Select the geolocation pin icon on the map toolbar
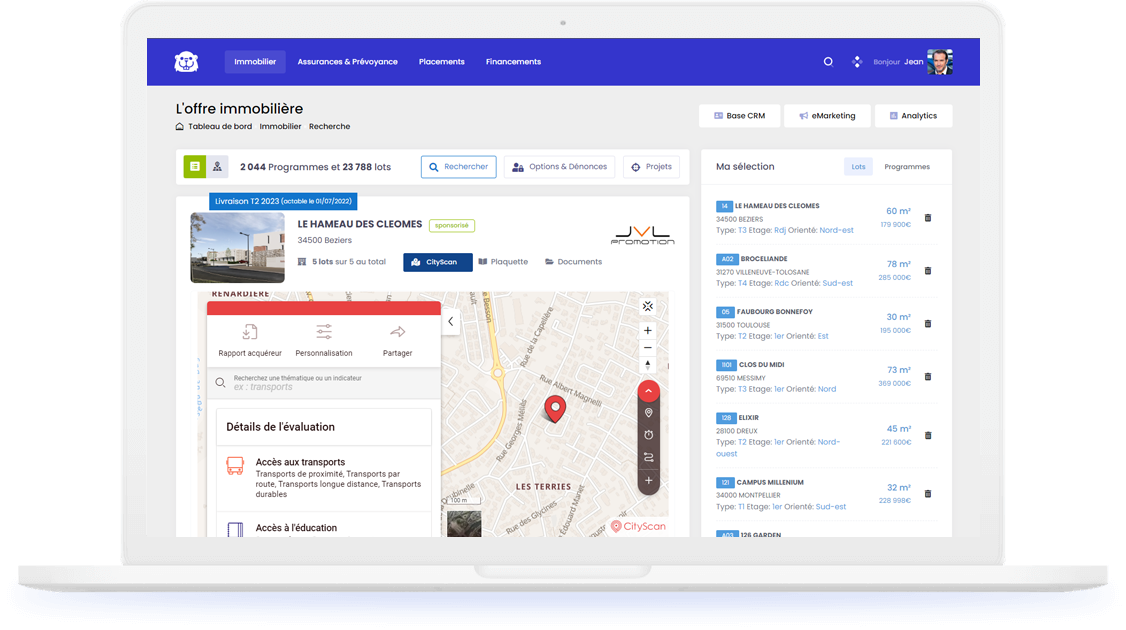Screen dimensions: 1126x630 click(x=648, y=411)
